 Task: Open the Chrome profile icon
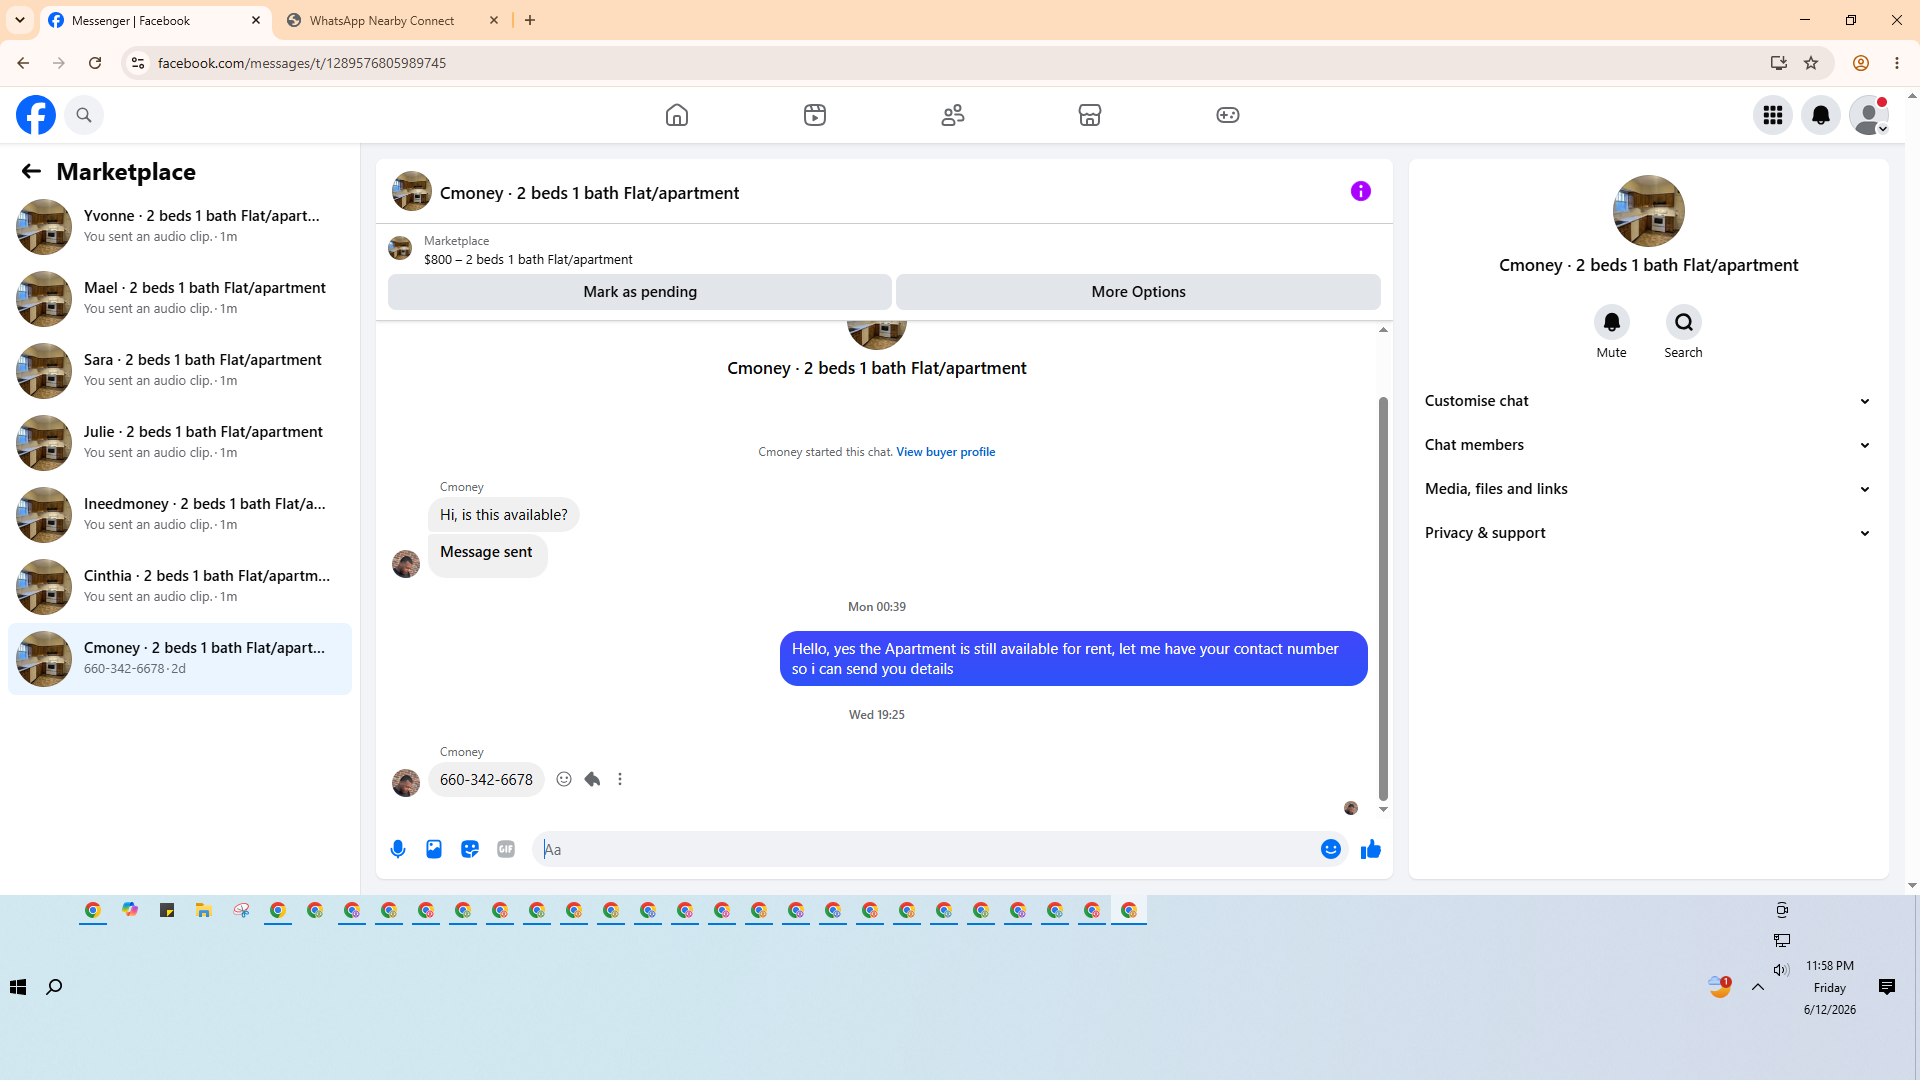pyautogui.click(x=1861, y=63)
